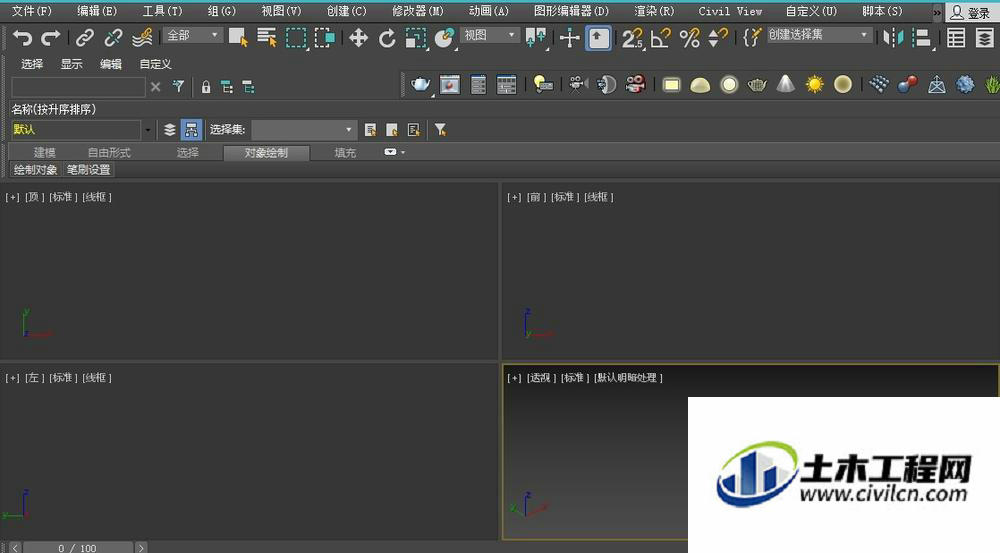Toggle keyboard shortcut override button
Image resolution: width=1000 pixels, height=553 pixels.
point(598,38)
